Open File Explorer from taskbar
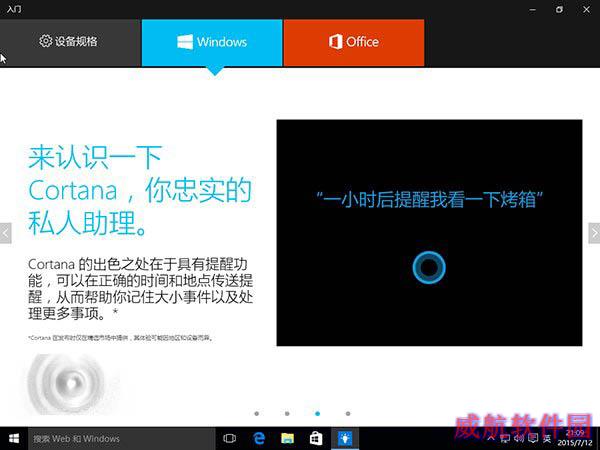This screenshot has height=450, width=600. [x=287, y=439]
